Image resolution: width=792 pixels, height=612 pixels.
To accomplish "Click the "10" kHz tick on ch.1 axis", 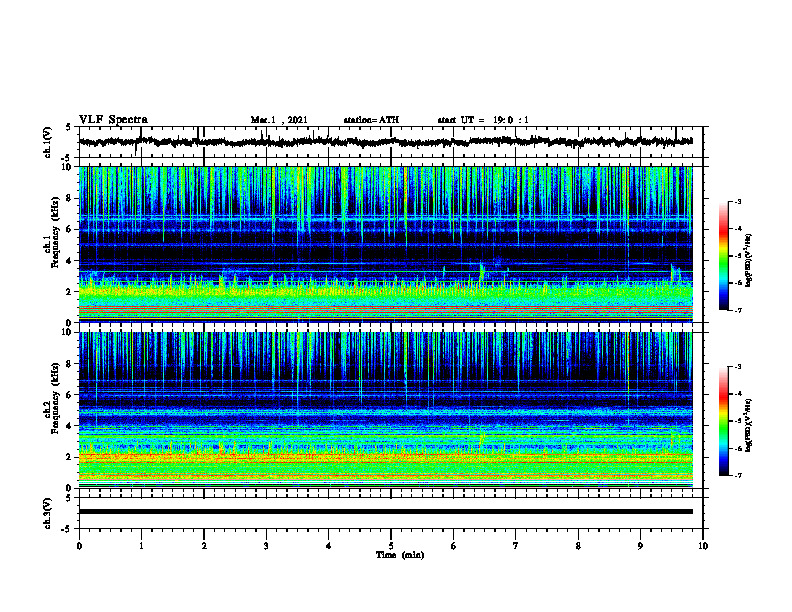I will [67, 167].
